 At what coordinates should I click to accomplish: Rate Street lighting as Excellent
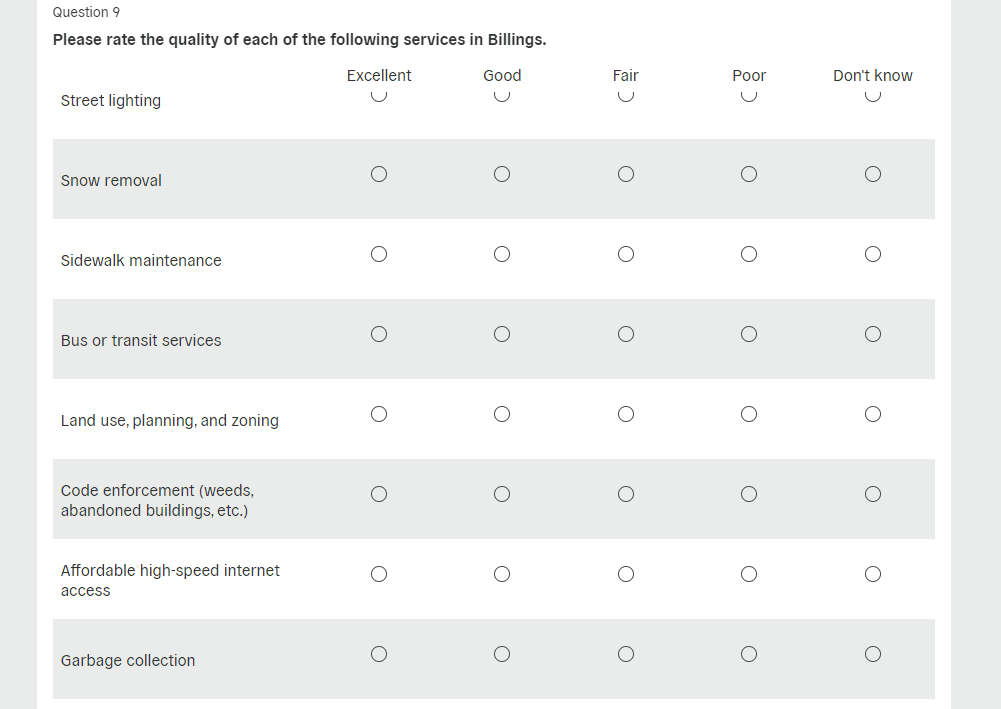(x=379, y=95)
